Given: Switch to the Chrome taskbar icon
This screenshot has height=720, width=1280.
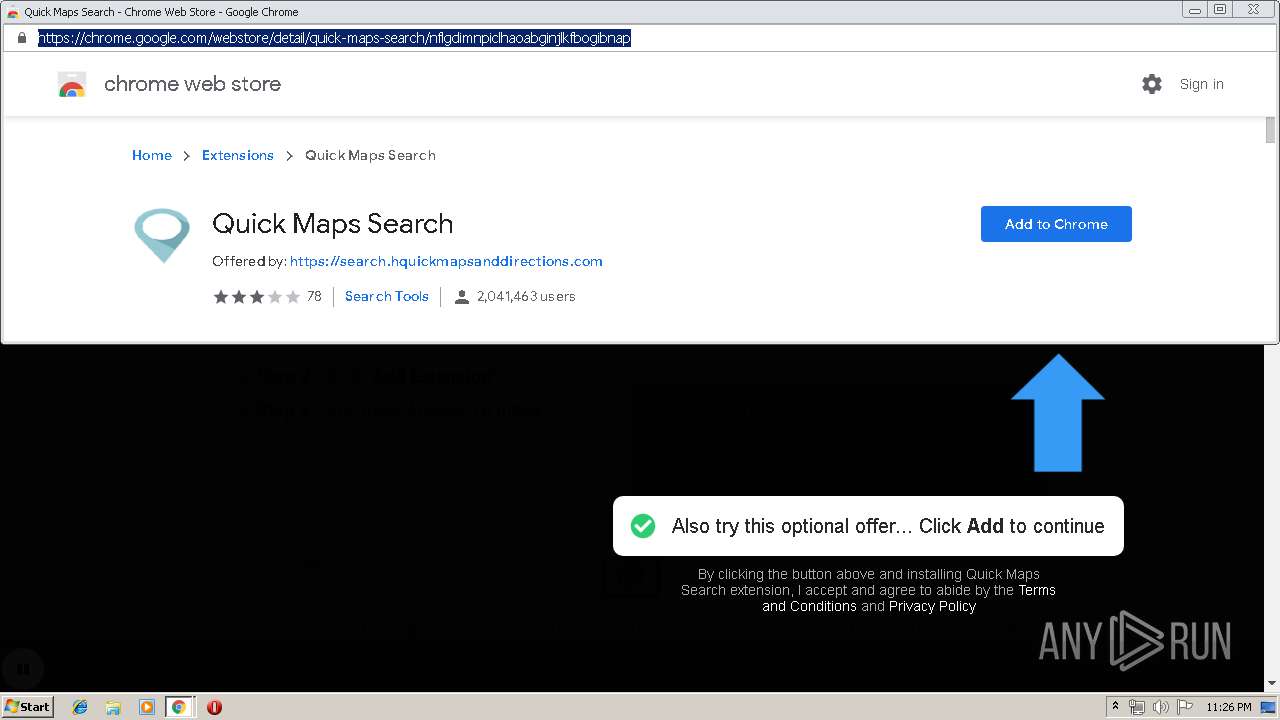Looking at the screenshot, I should [x=179, y=707].
